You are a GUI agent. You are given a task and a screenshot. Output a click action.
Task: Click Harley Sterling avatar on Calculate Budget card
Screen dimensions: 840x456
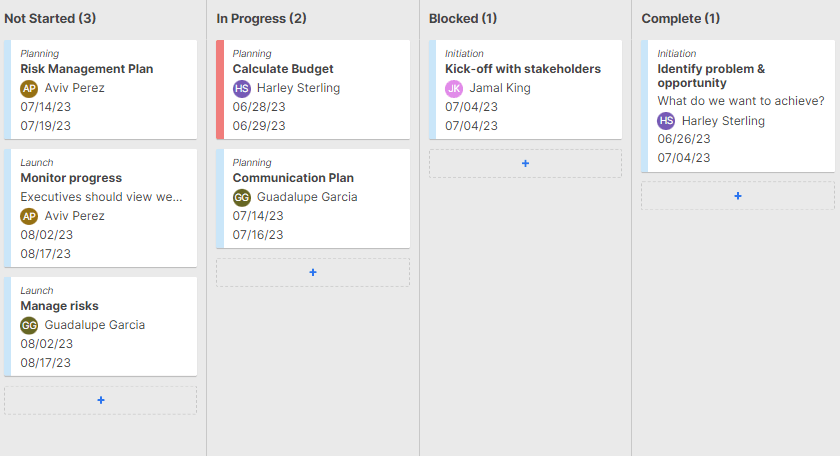pos(241,88)
